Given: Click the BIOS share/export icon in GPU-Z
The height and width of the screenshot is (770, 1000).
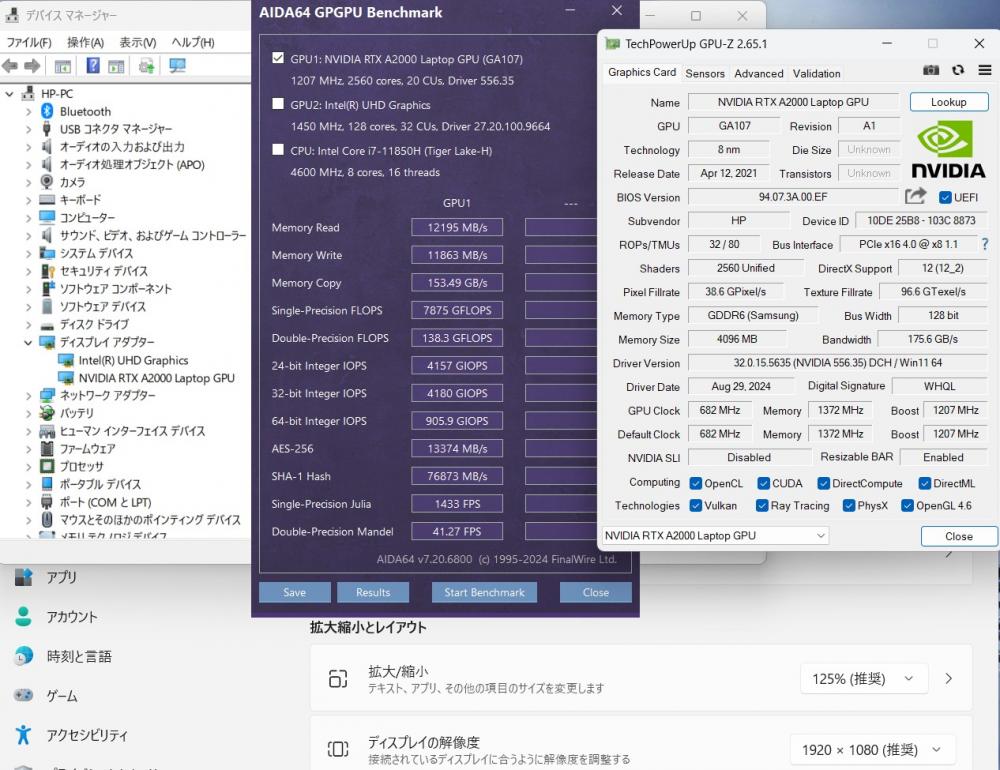Looking at the screenshot, I should [x=915, y=196].
